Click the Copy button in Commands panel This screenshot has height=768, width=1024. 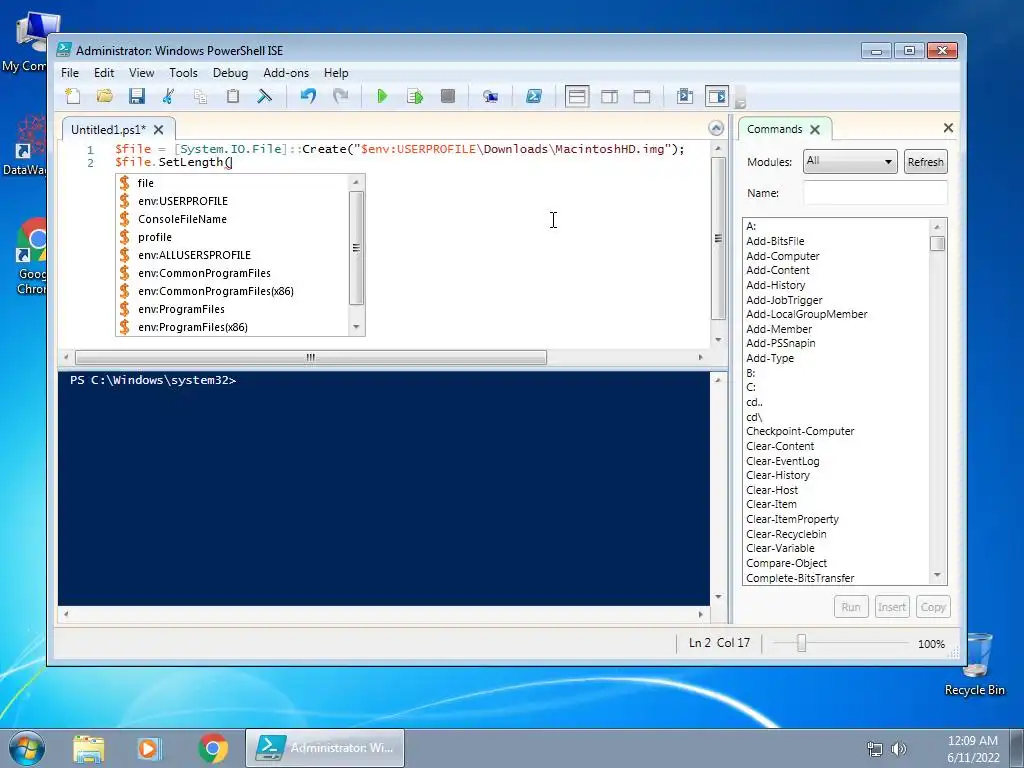coord(933,607)
